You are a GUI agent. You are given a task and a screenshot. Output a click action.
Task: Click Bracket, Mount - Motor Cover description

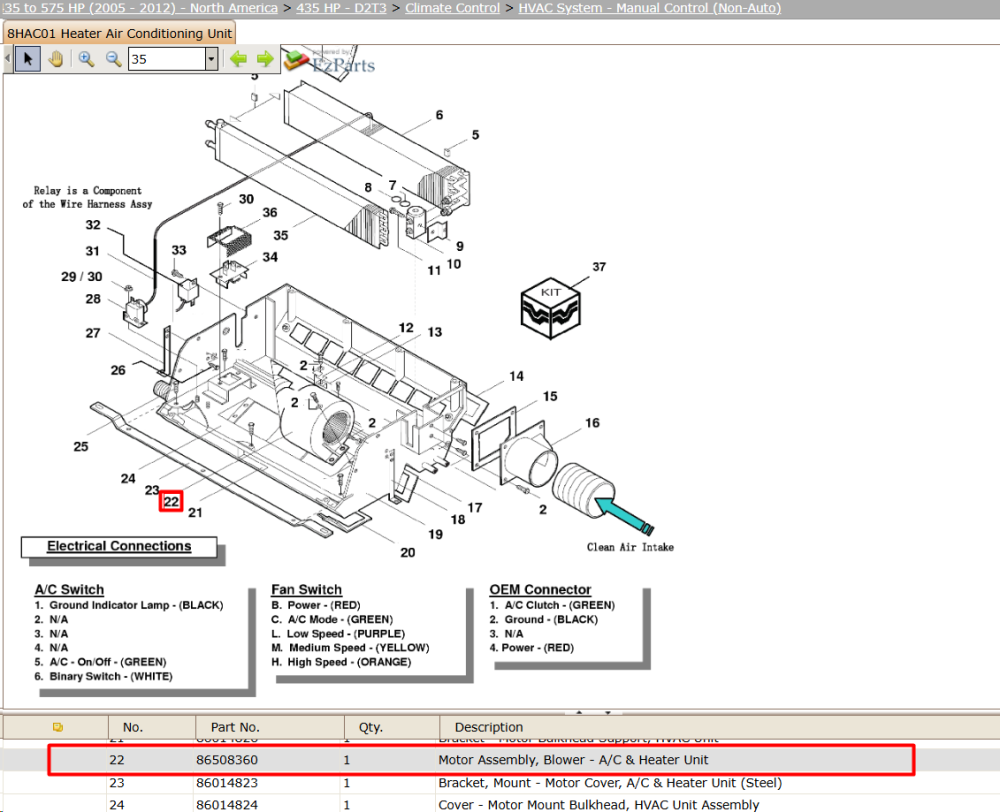[610, 783]
